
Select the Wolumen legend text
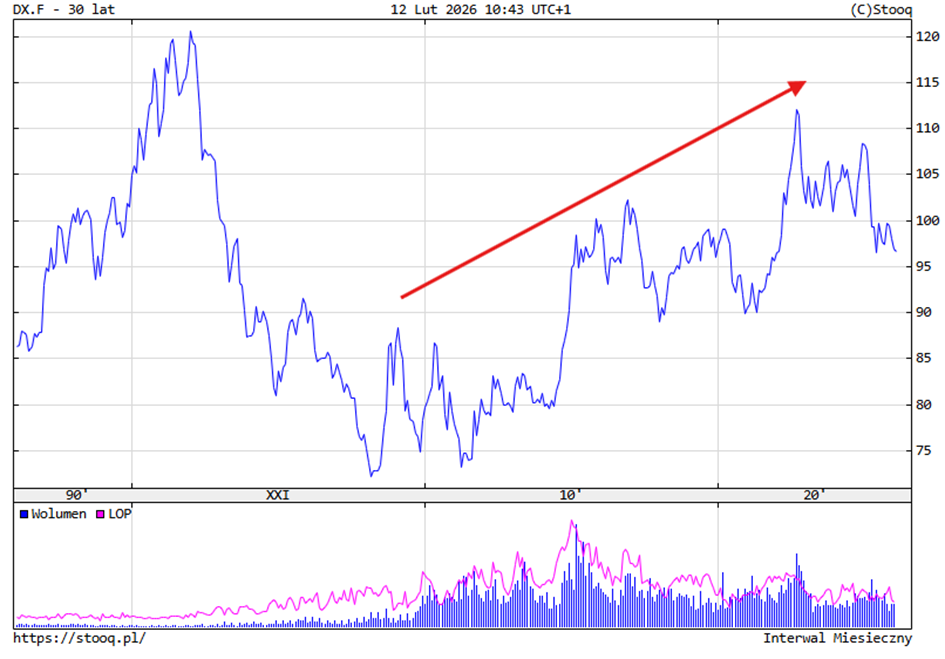tap(58, 514)
